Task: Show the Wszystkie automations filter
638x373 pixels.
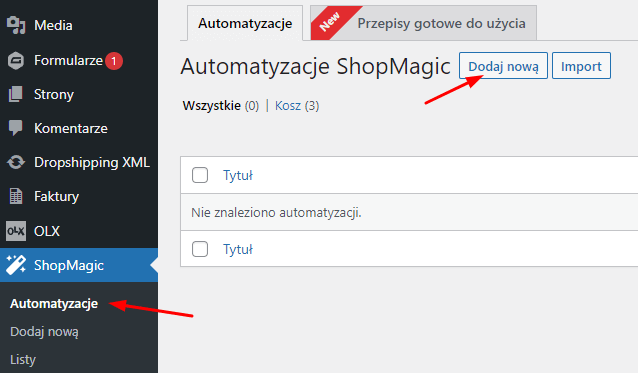Action: (221, 106)
